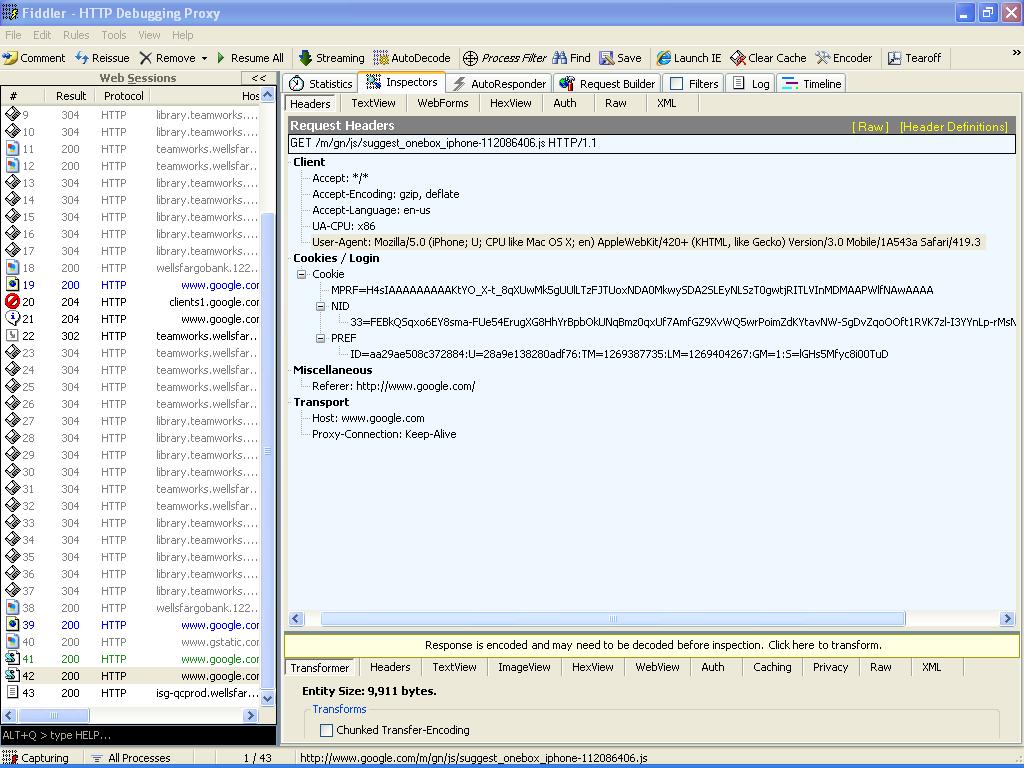1024x768 pixels.
Task: Toggle the Capturing status bar indicator
Action: pos(36,758)
